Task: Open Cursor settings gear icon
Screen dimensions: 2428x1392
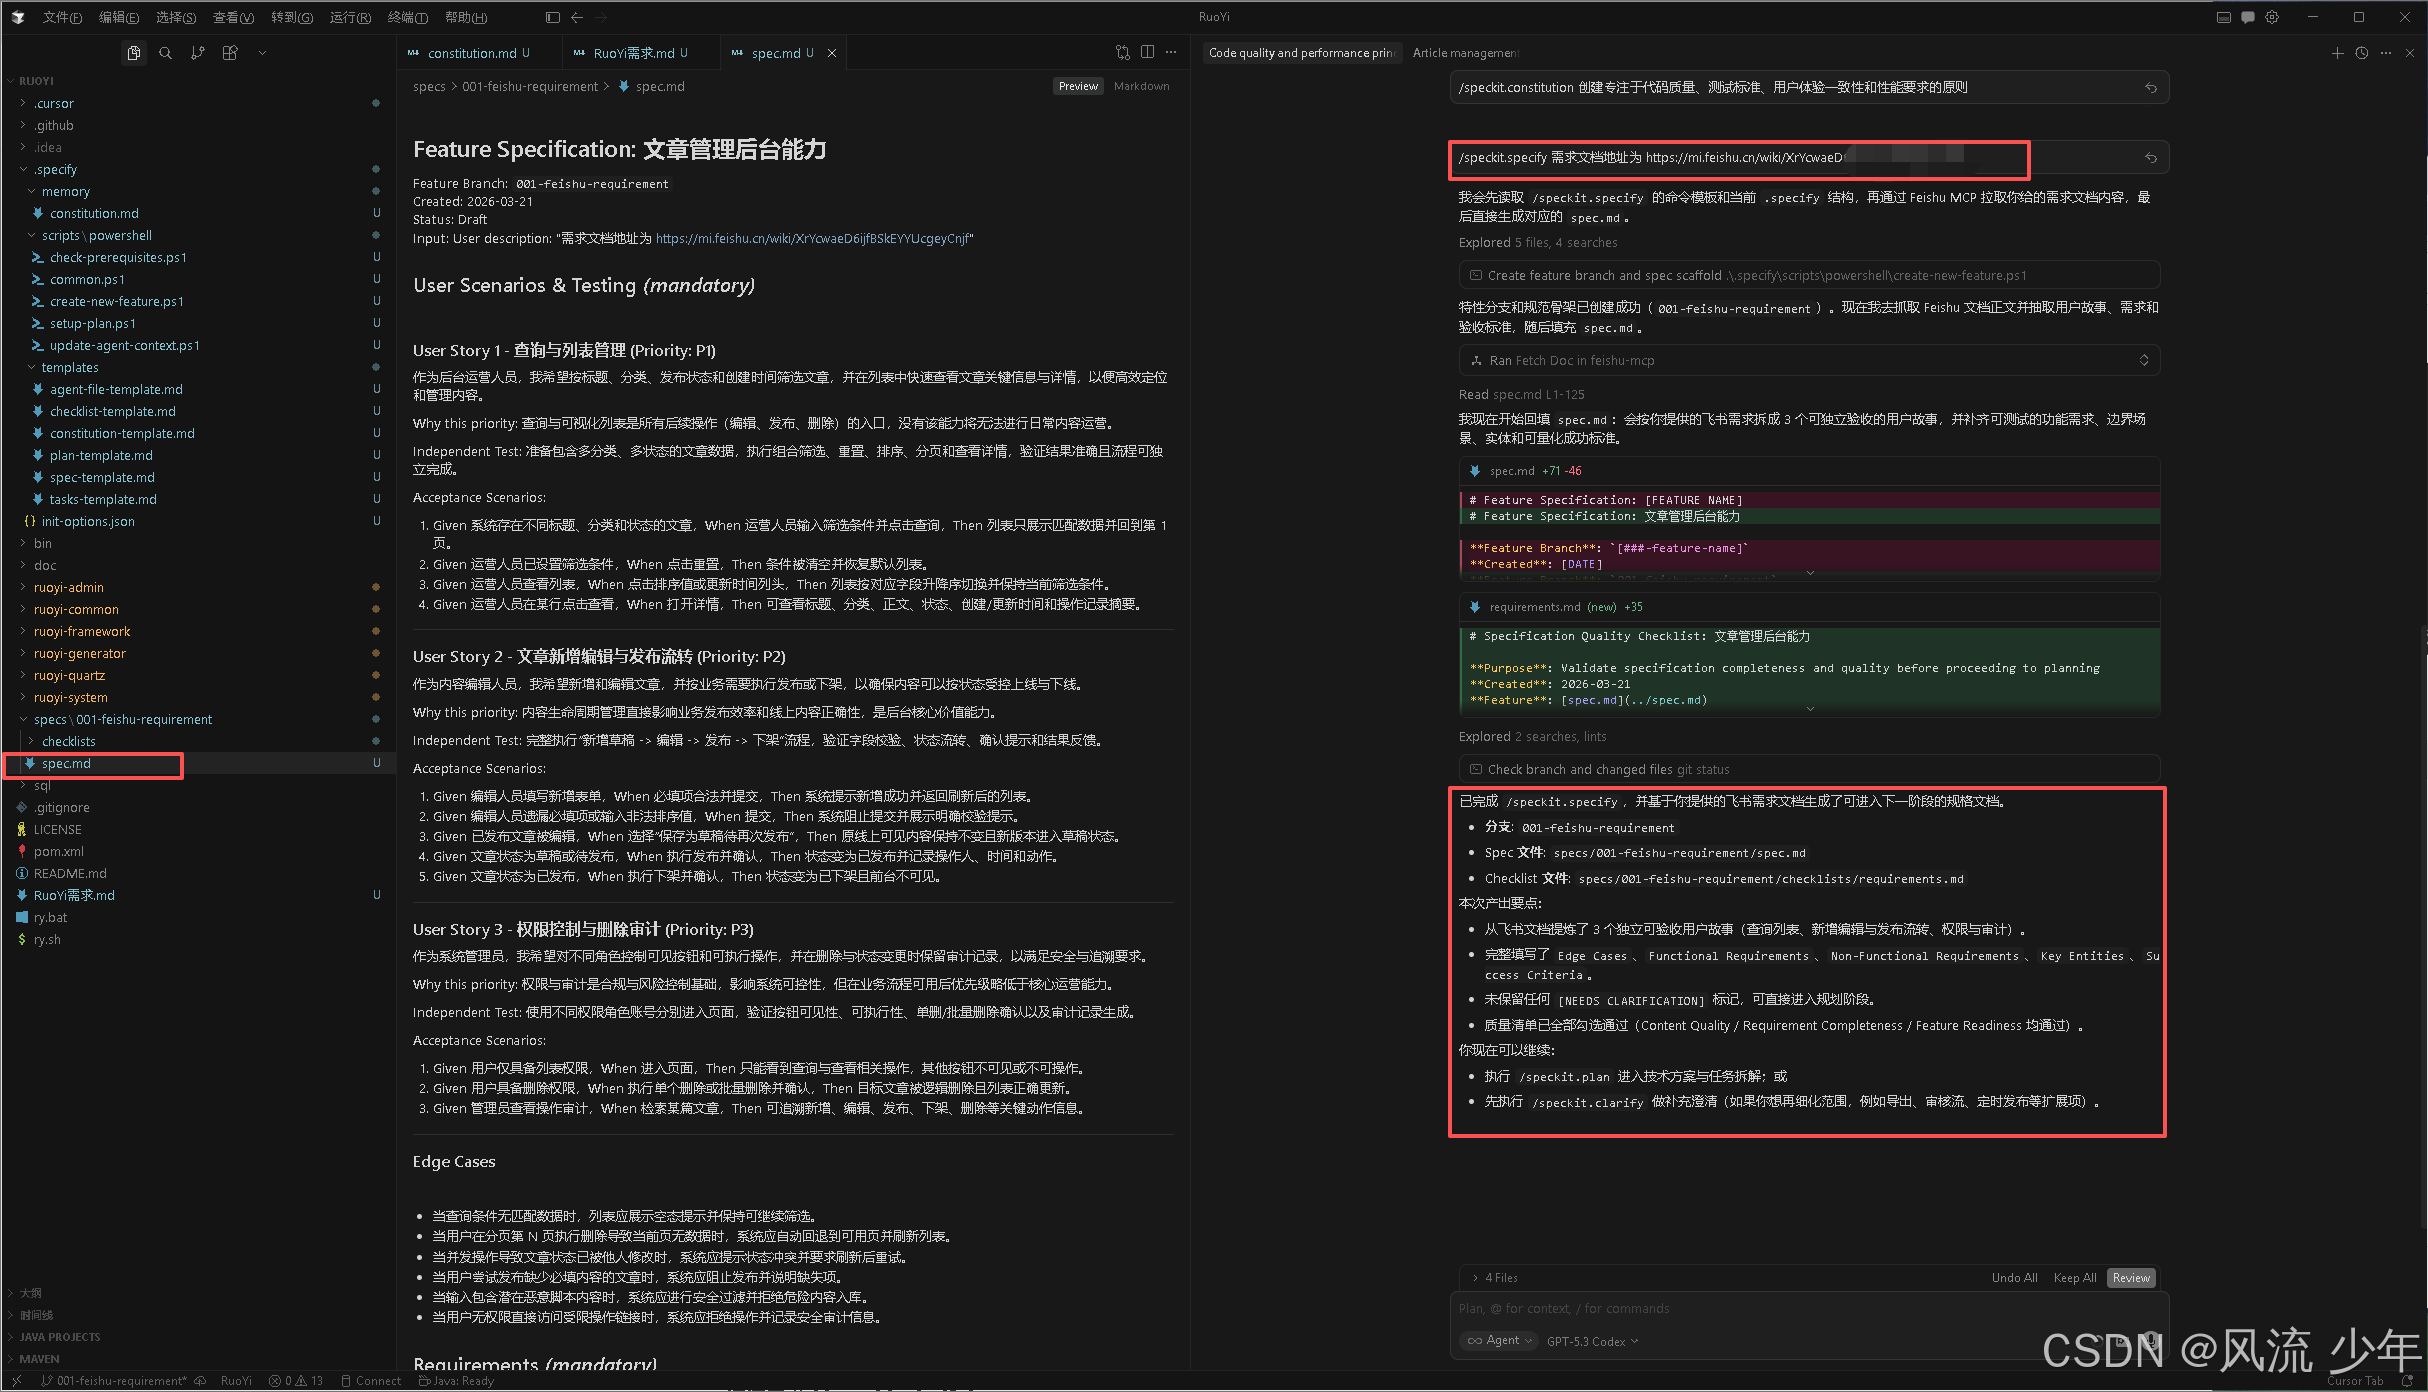Action: [2272, 17]
